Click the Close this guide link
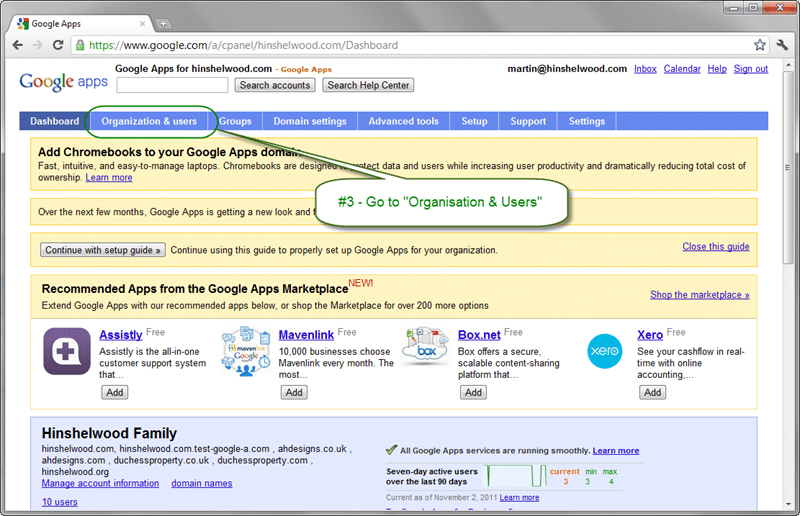800x516 pixels. coord(716,247)
